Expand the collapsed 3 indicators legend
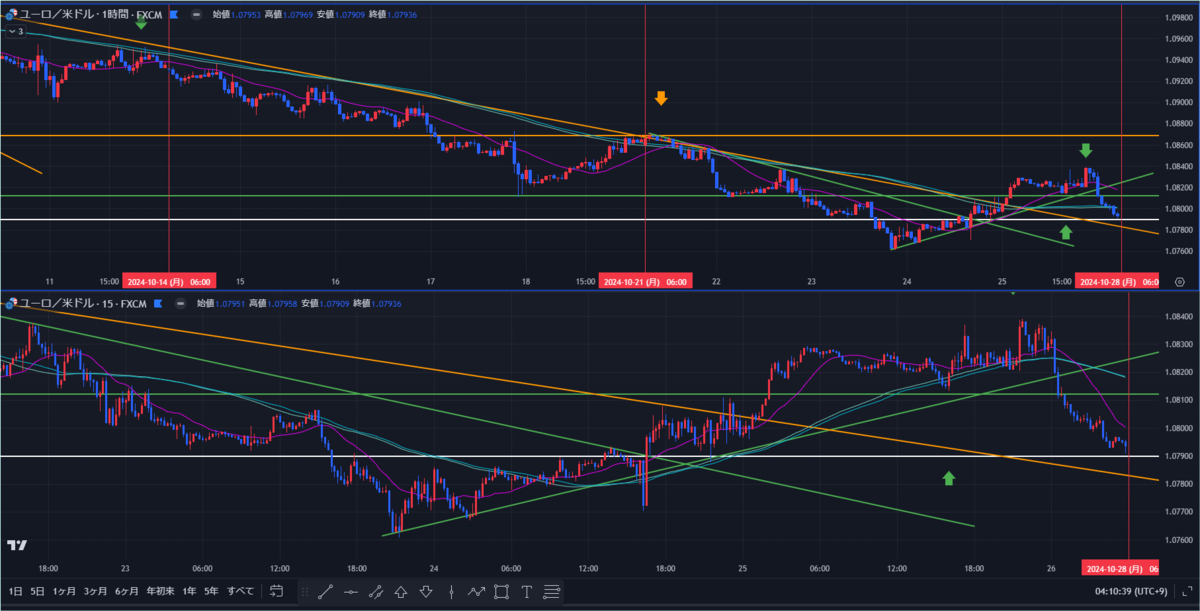 pyautogui.click(x=14, y=32)
